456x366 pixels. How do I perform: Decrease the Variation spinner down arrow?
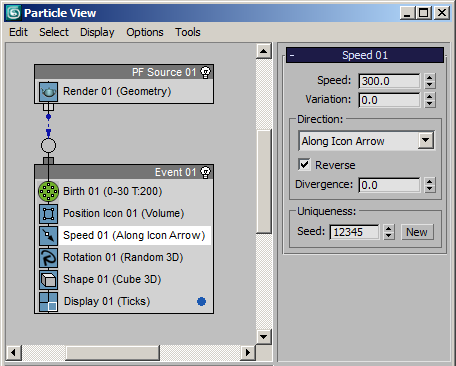click(429, 104)
